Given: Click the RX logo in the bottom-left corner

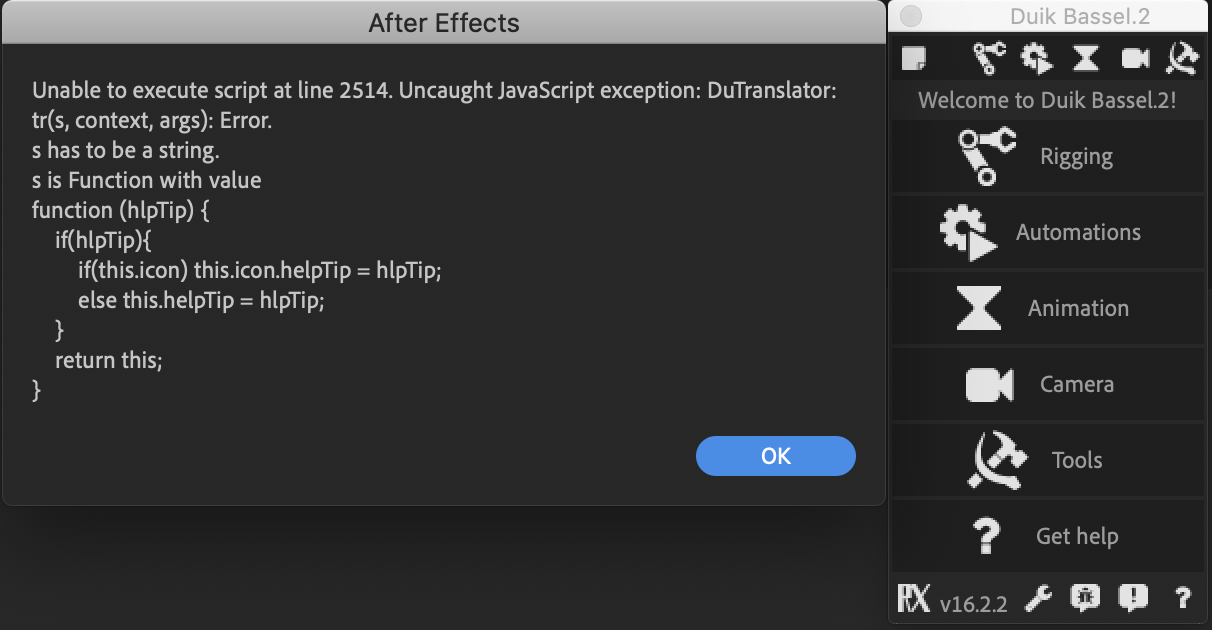Looking at the screenshot, I should 911,600.
